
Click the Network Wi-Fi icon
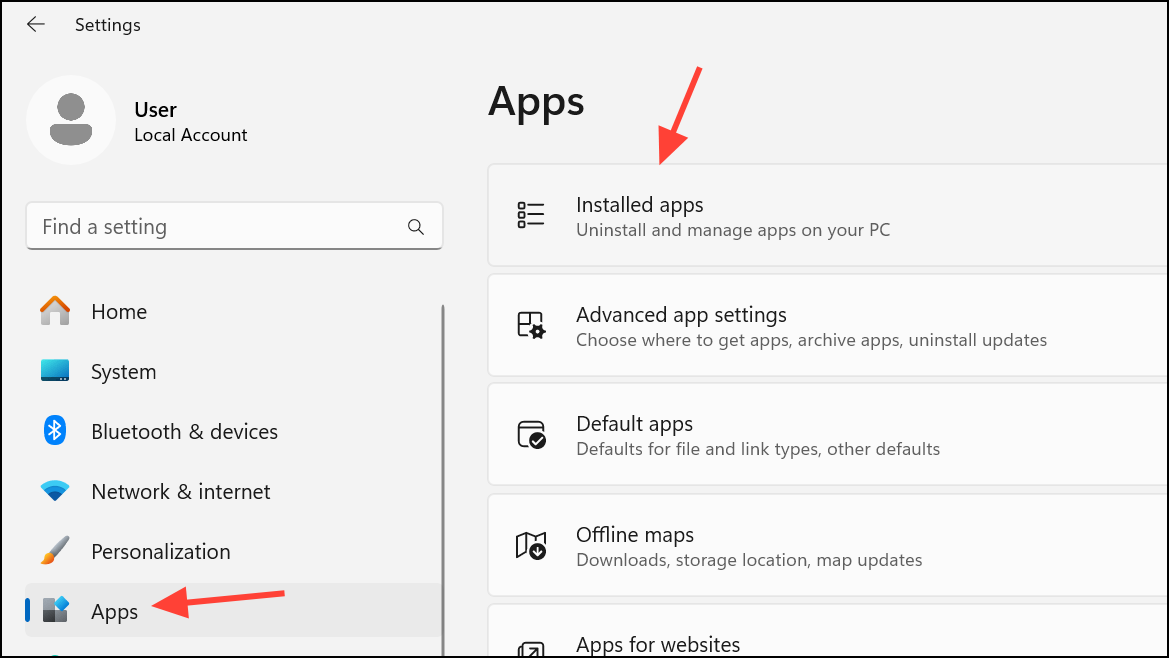[x=55, y=491]
